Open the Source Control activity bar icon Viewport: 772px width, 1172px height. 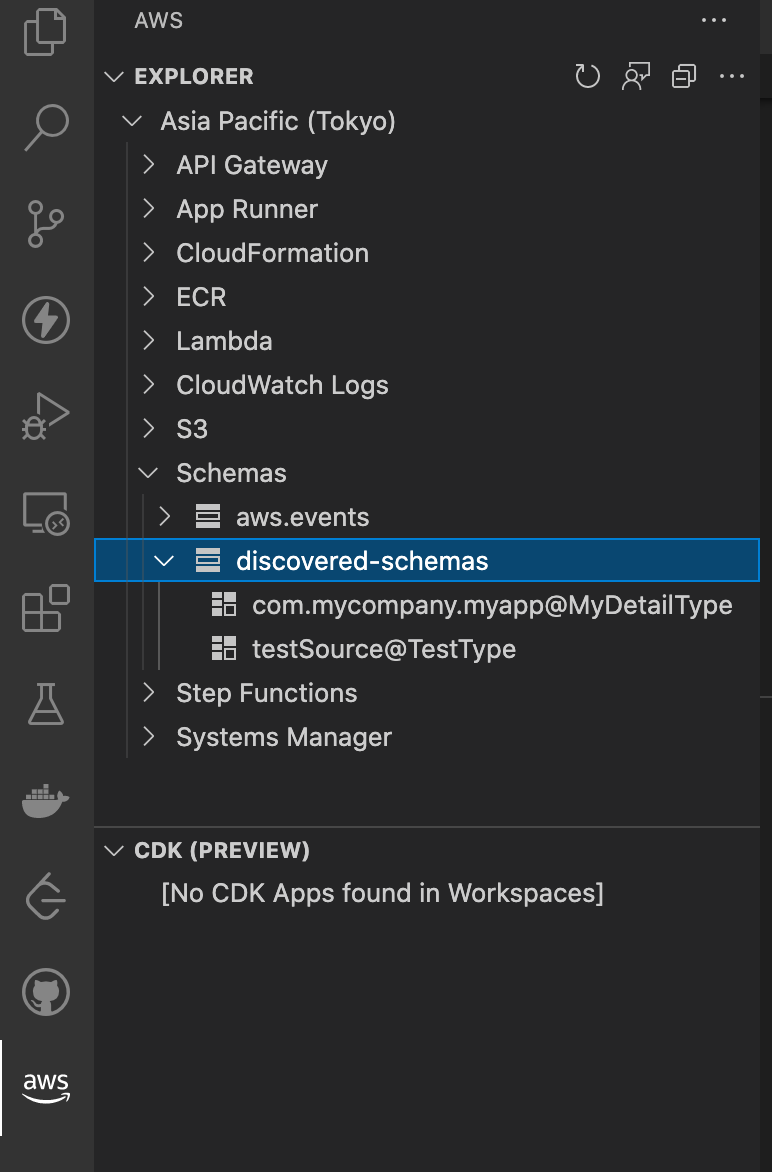(x=46, y=224)
